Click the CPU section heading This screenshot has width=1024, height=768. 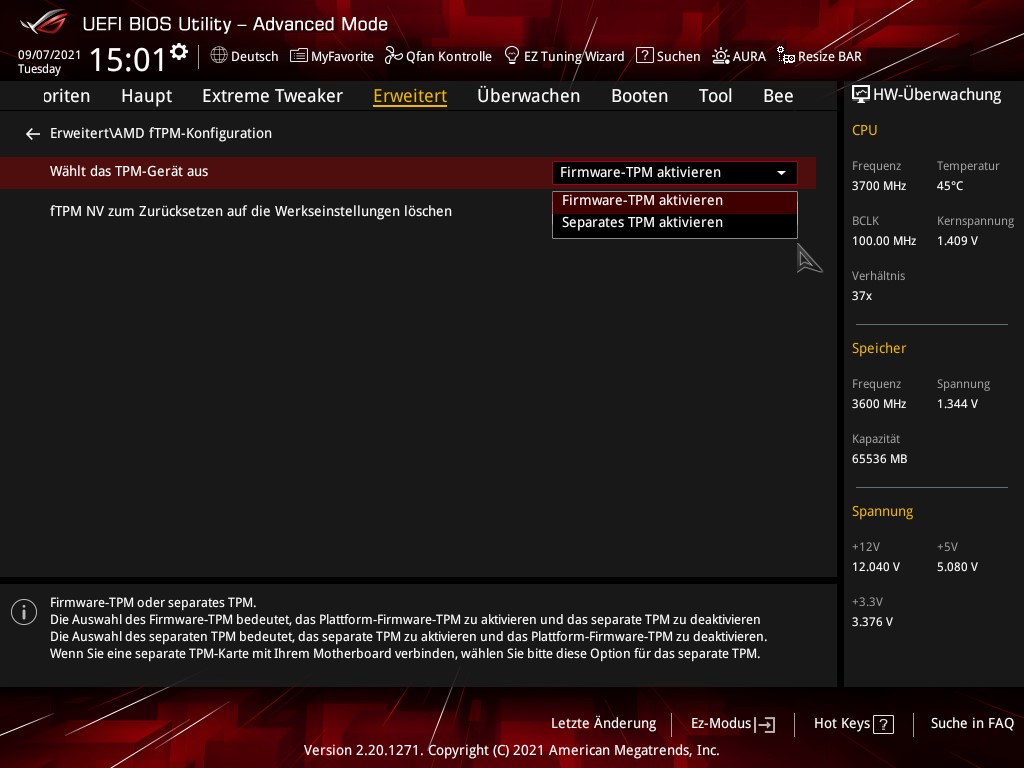[864, 130]
